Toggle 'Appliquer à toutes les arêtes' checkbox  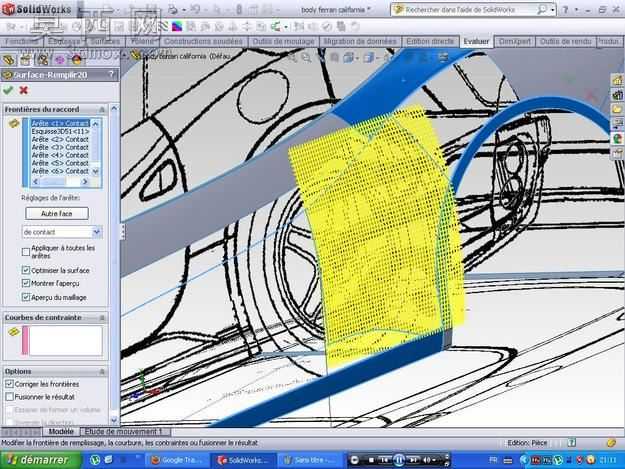click(26, 252)
